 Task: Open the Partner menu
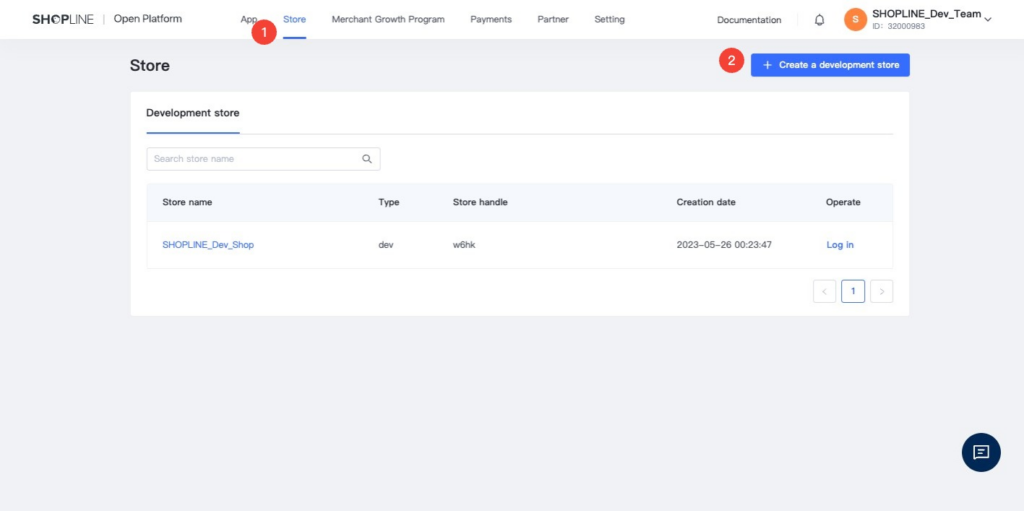pos(553,20)
